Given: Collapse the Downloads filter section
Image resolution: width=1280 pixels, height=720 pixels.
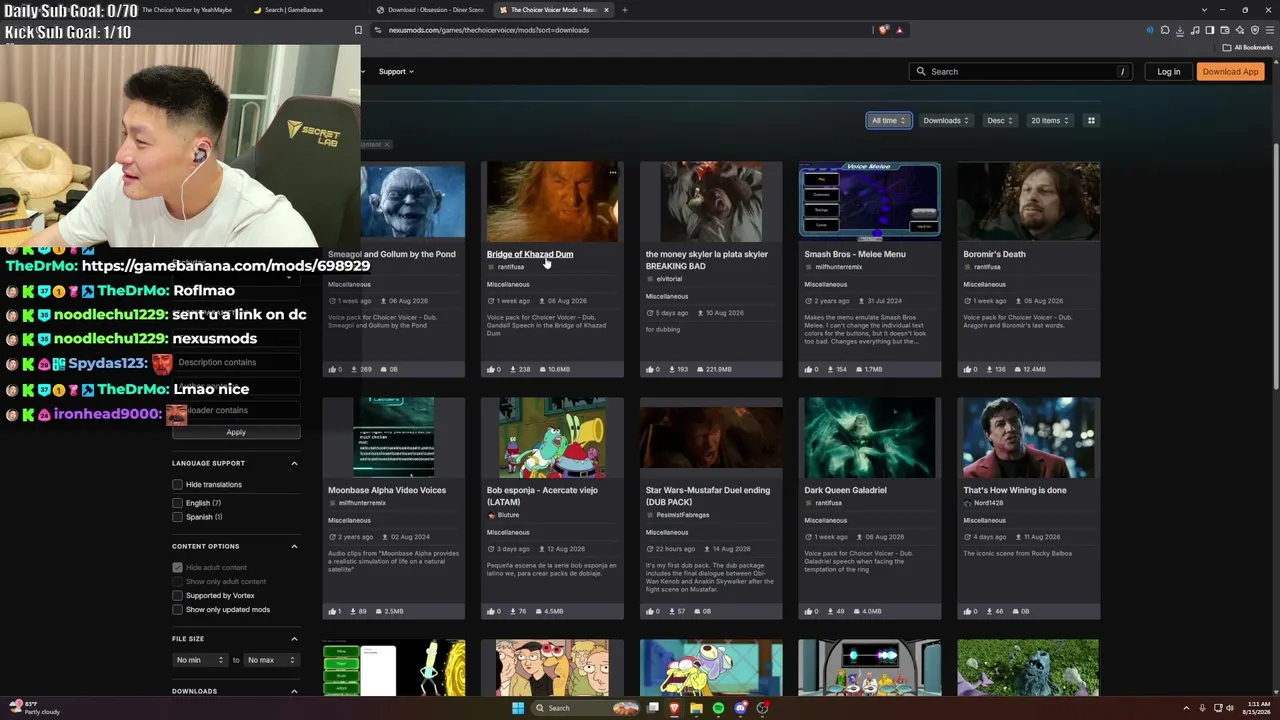Looking at the screenshot, I should [x=294, y=691].
